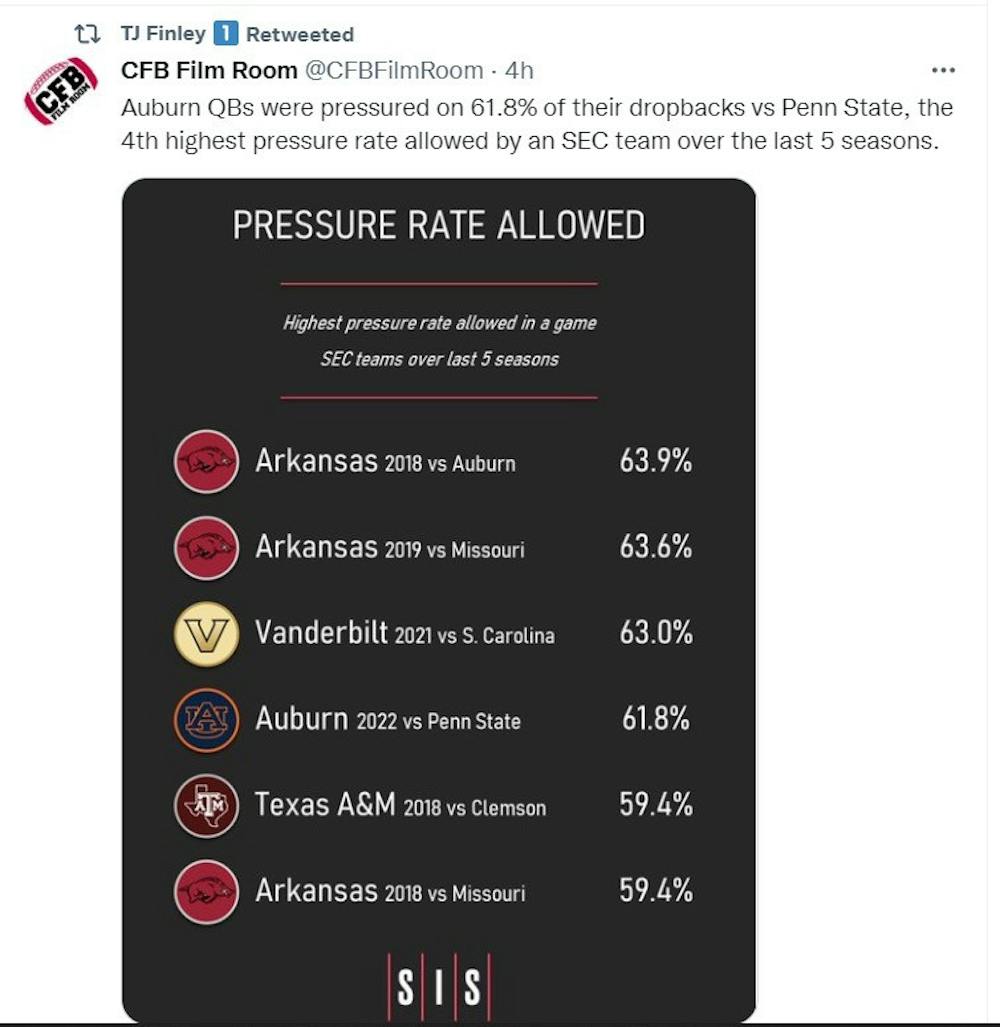Click the Arkansas 2019 vs Missouri razorback logo
Image resolution: width=1000 pixels, height=1027 pixels.
pyautogui.click(x=206, y=548)
